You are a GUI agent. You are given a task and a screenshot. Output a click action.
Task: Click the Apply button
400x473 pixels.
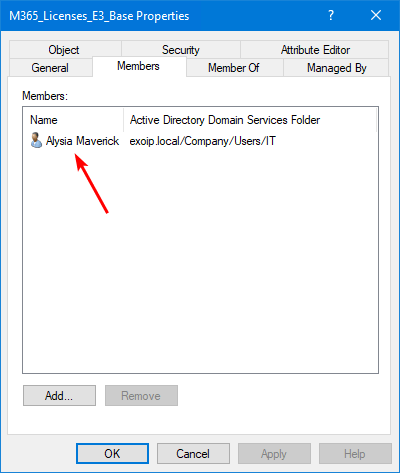click(x=274, y=453)
